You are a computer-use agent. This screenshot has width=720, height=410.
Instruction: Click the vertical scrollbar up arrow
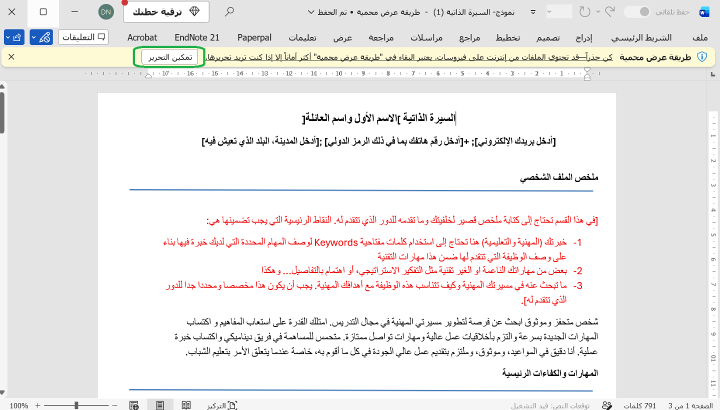(2, 86)
